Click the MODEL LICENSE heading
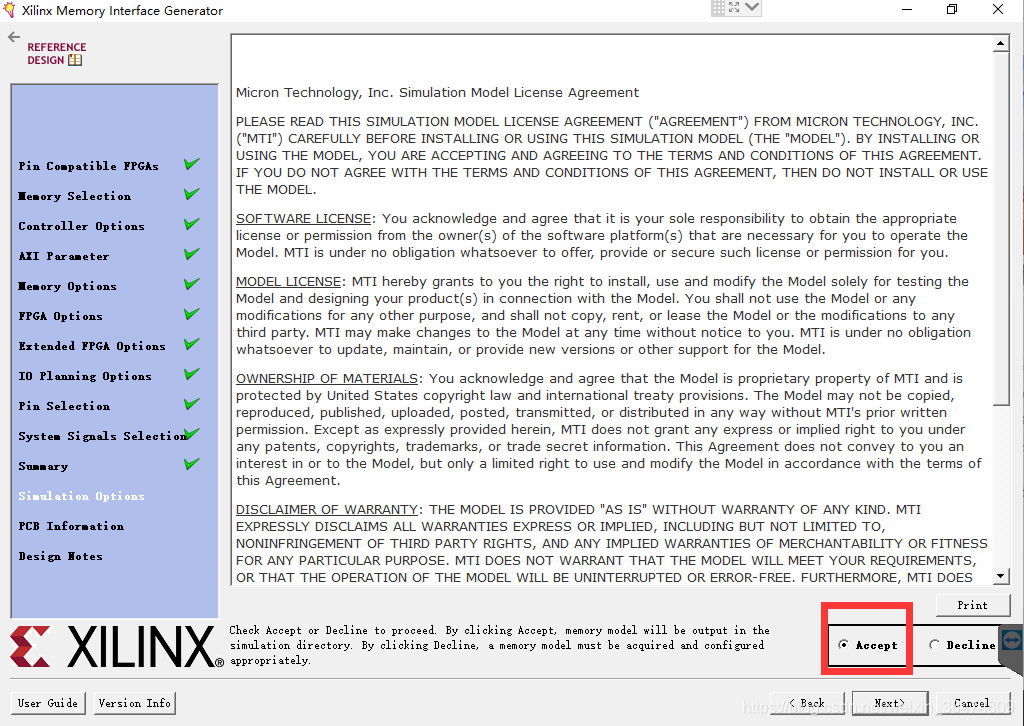The width and height of the screenshot is (1024, 726). tap(289, 281)
